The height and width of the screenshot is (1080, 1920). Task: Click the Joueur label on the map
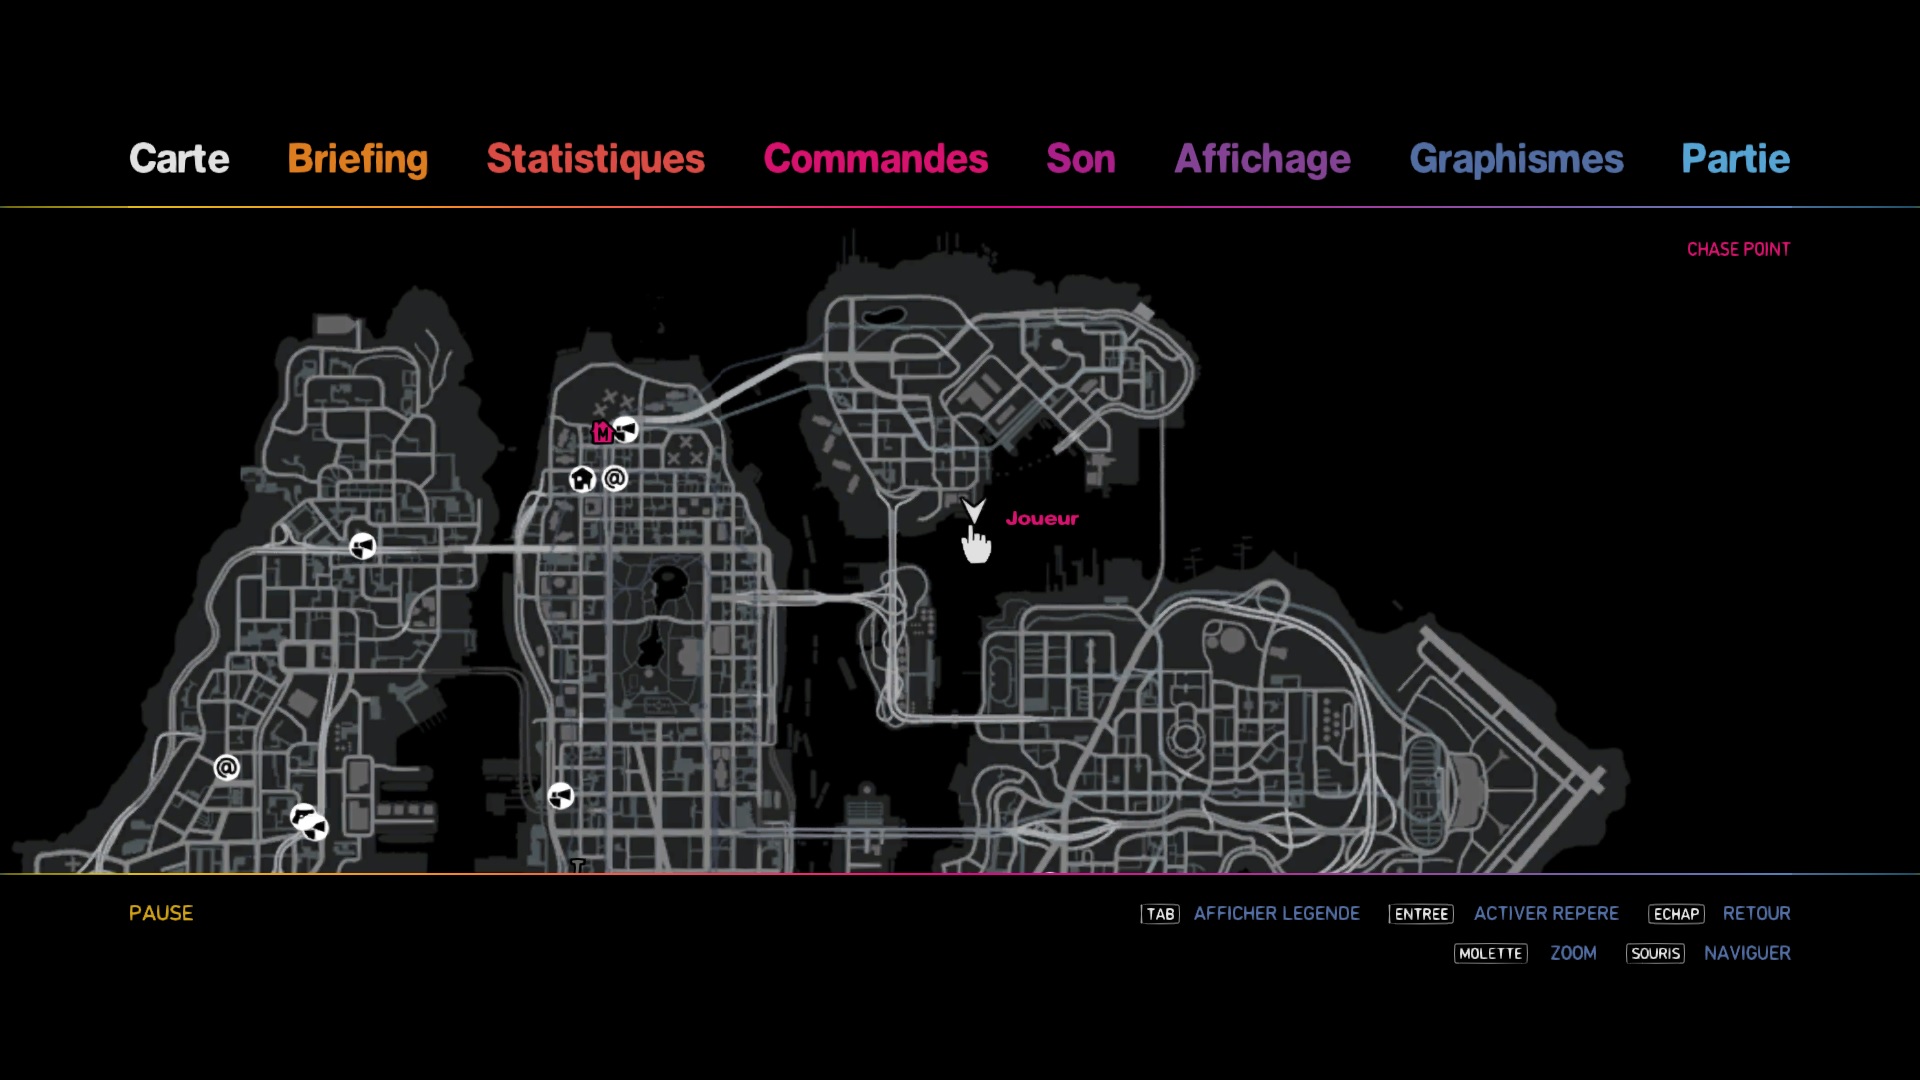coord(1042,519)
